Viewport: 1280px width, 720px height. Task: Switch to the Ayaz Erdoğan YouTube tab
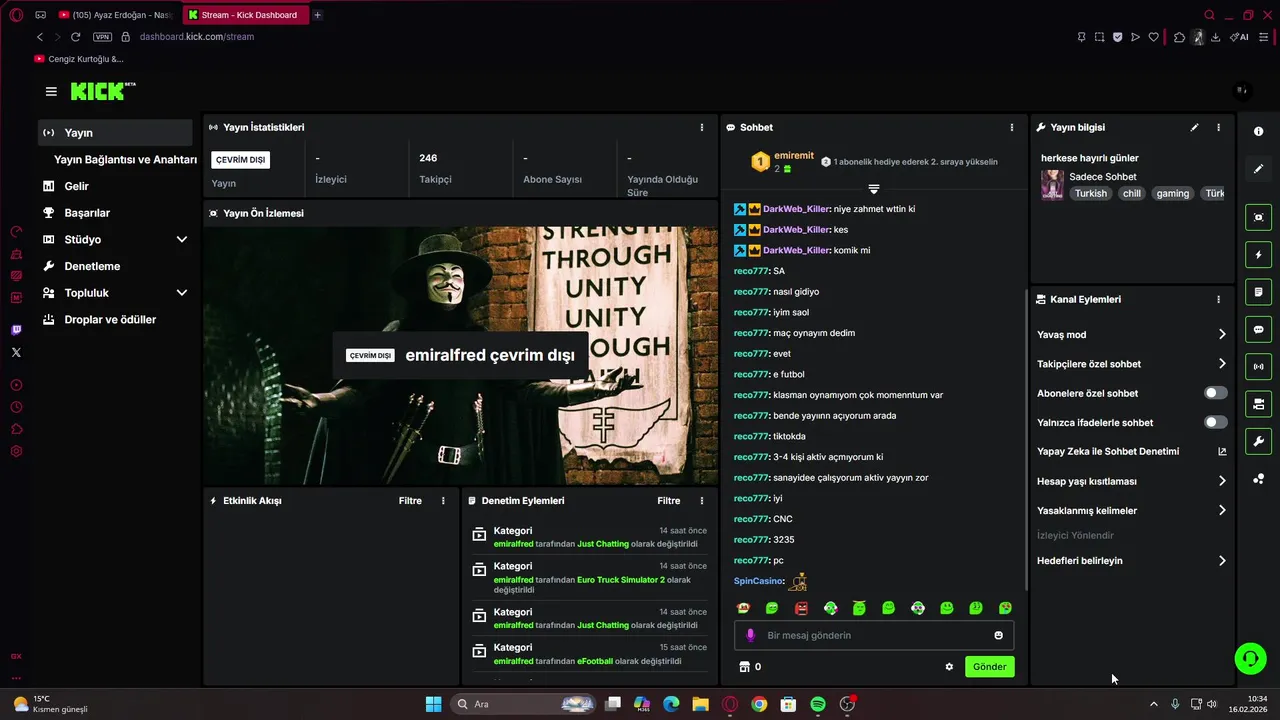117,15
